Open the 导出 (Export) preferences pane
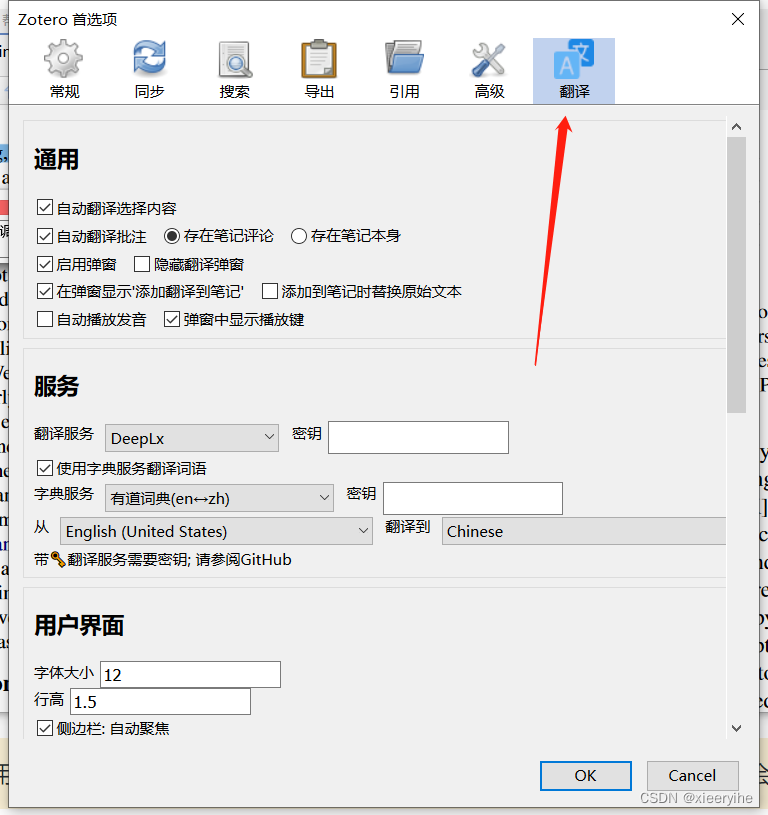Viewport: 768px width, 815px height. [x=319, y=70]
